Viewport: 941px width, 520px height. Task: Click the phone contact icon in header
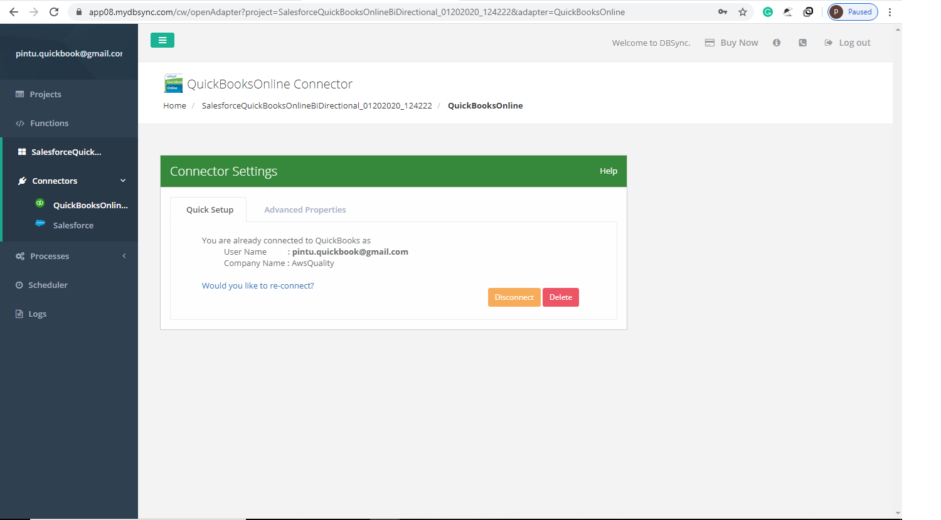tap(802, 43)
